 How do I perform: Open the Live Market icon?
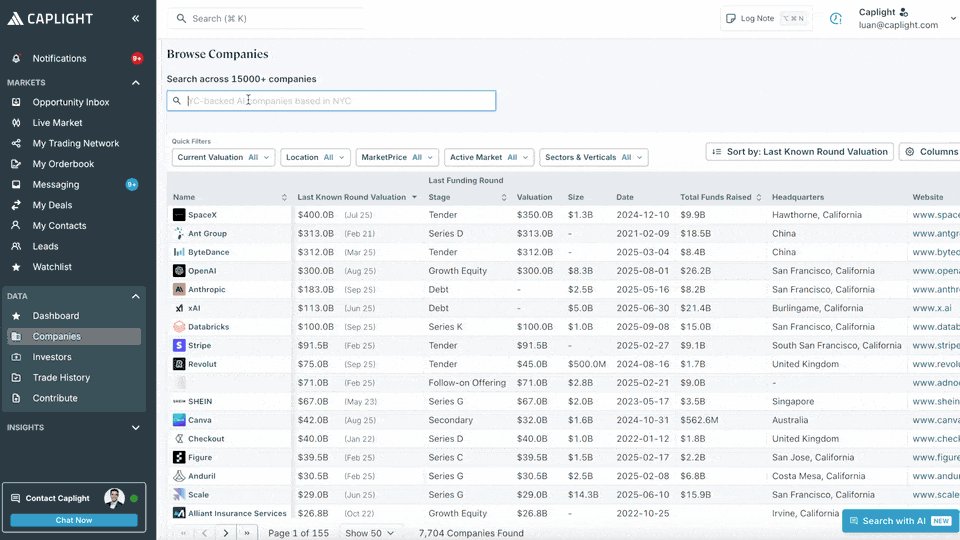(x=17, y=122)
